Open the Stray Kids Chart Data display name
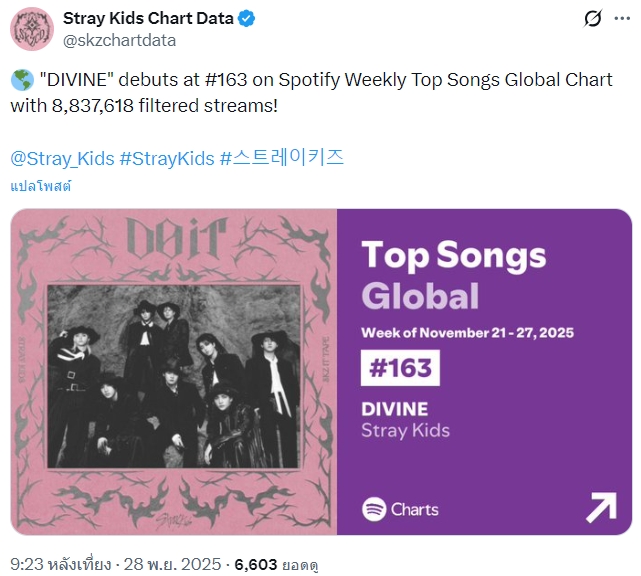The width and height of the screenshot is (641, 576). [148, 18]
